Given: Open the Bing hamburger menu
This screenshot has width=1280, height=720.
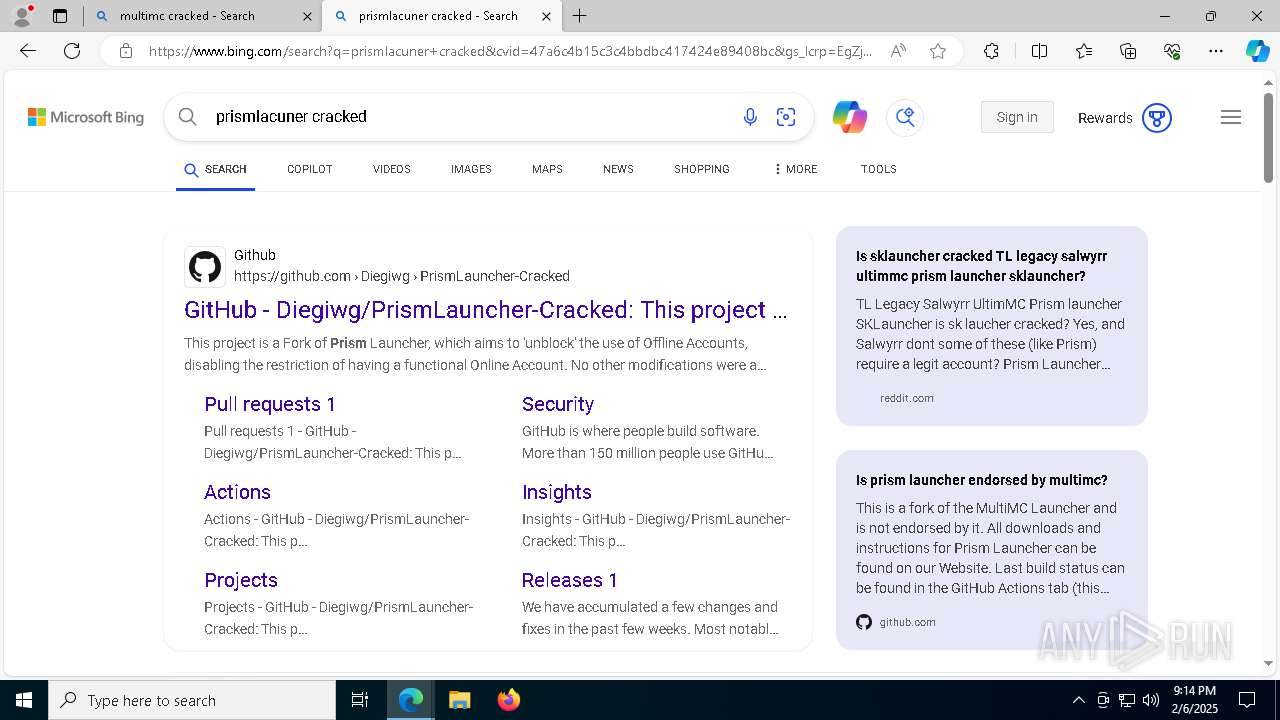Looking at the screenshot, I should pos(1231,117).
